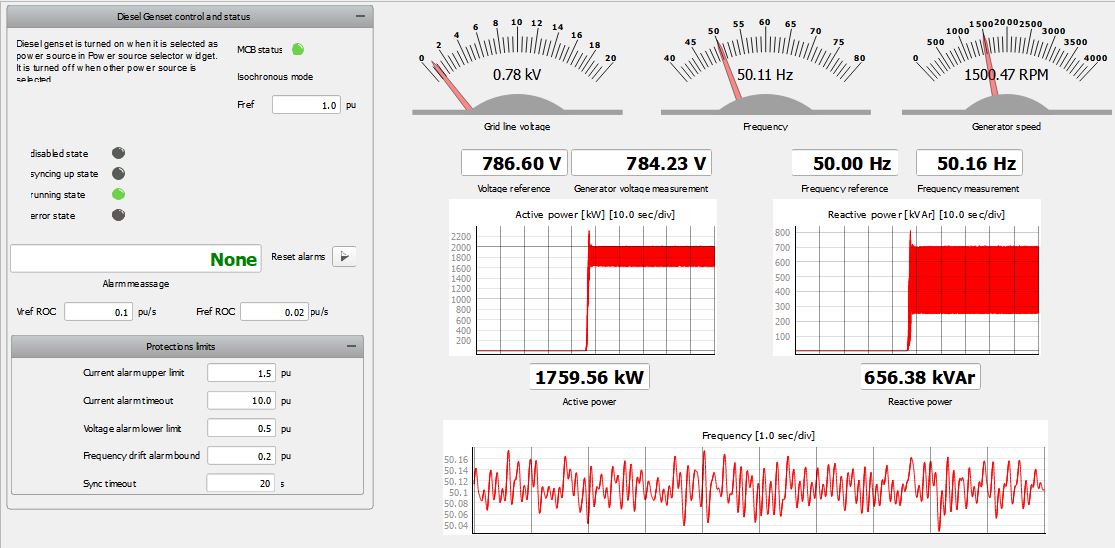Click the disabled state LED indicator

pyautogui.click(x=118, y=153)
